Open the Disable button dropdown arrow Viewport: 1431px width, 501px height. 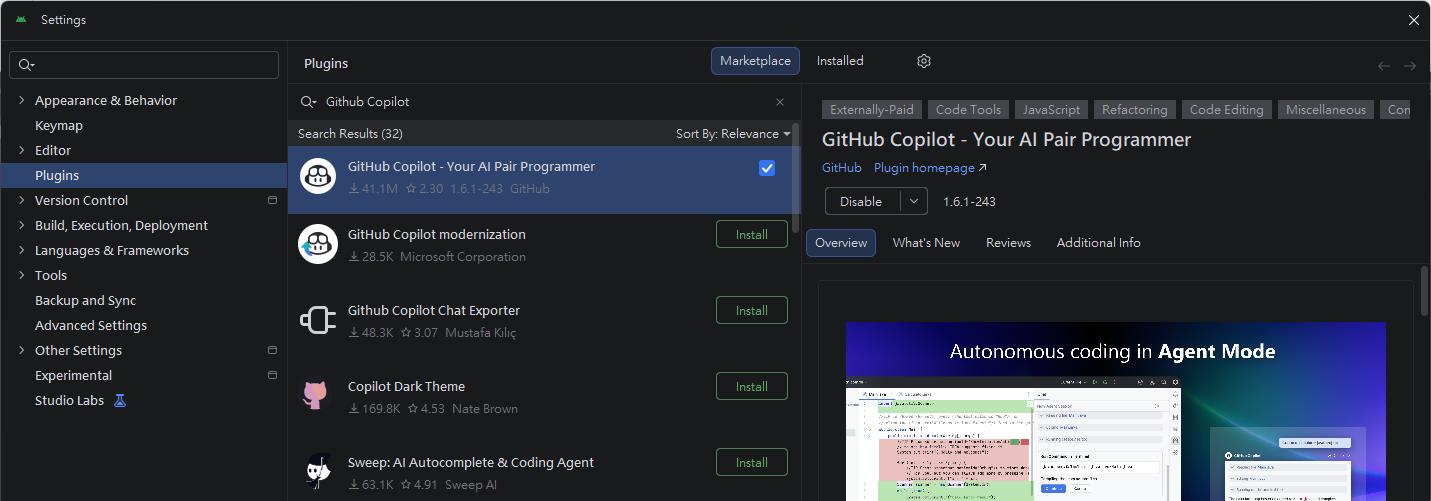[x=913, y=201]
